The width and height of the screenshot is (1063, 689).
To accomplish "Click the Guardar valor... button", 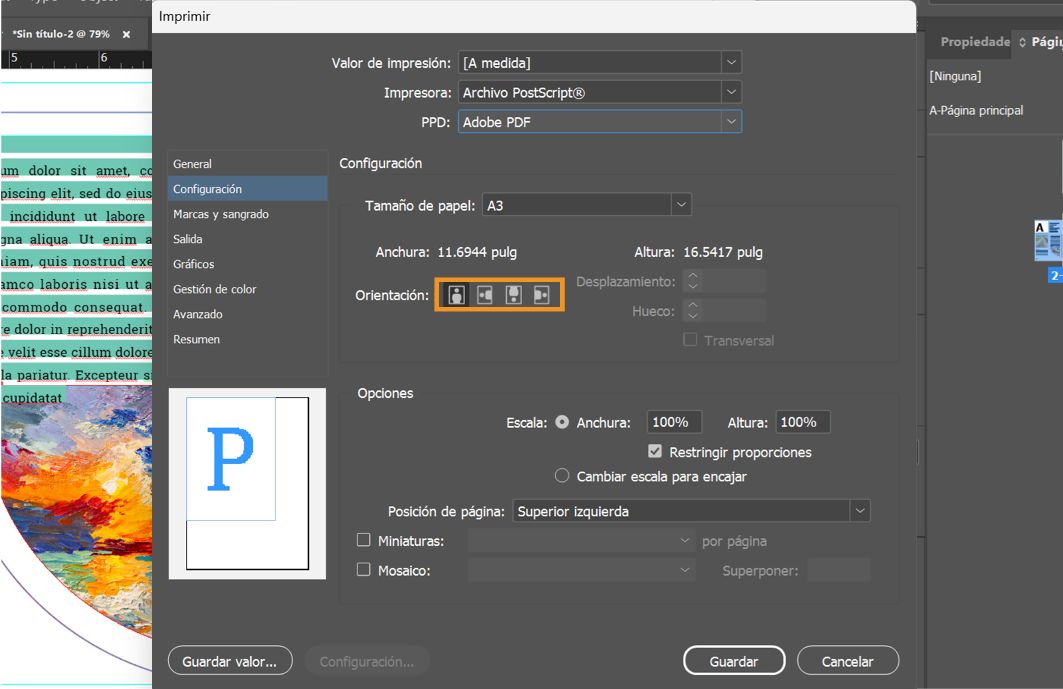I will click(230, 661).
